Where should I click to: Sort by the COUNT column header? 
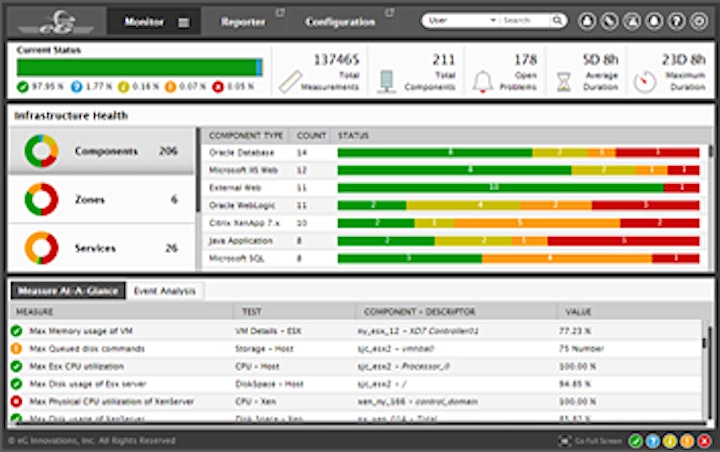pyautogui.click(x=311, y=136)
